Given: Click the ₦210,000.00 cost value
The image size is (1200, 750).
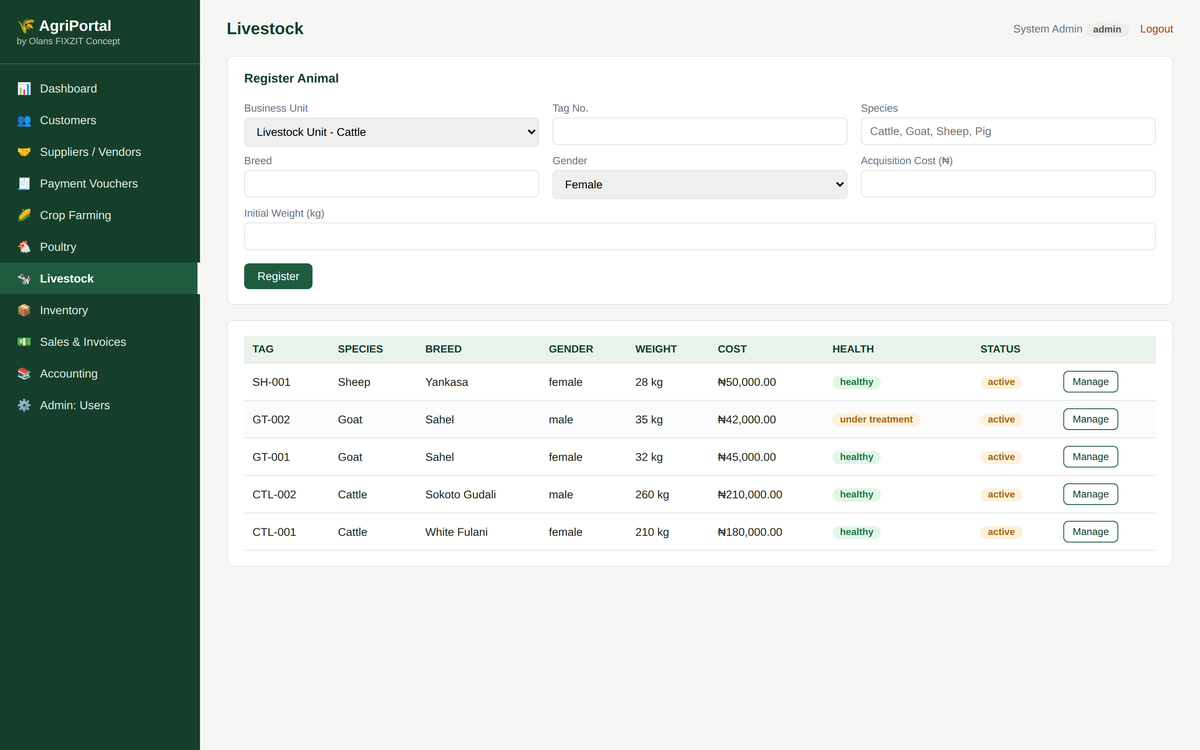Looking at the screenshot, I should pyautogui.click(x=750, y=494).
